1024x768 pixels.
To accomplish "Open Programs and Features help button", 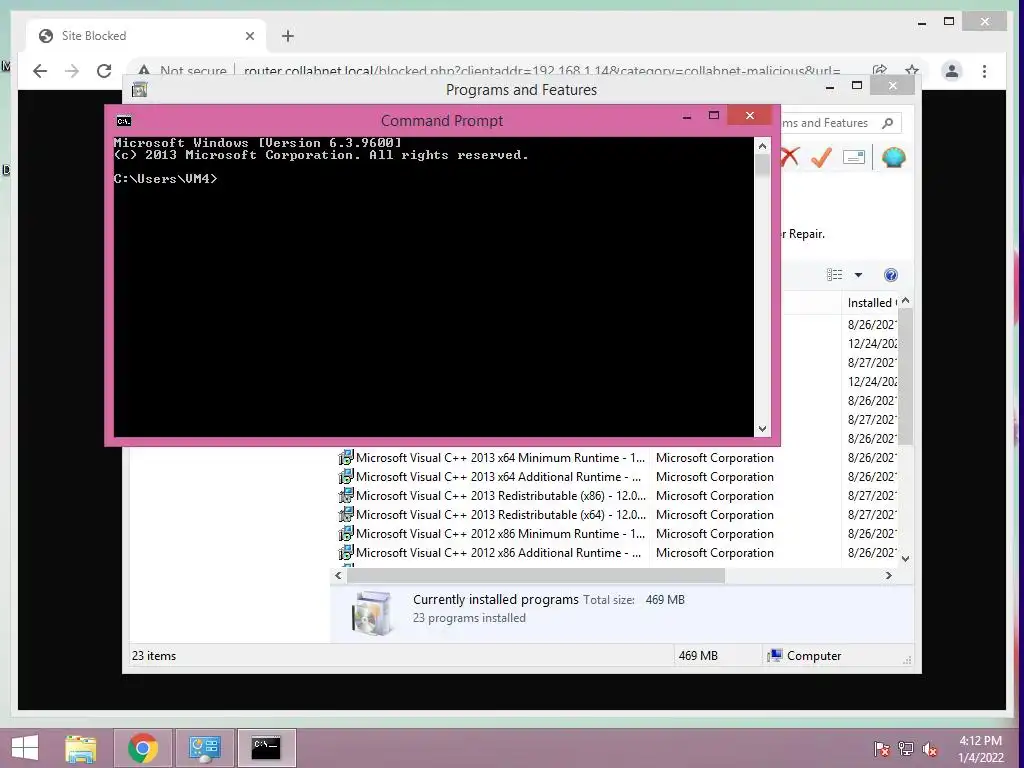I will pyautogui.click(x=891, y=275).
